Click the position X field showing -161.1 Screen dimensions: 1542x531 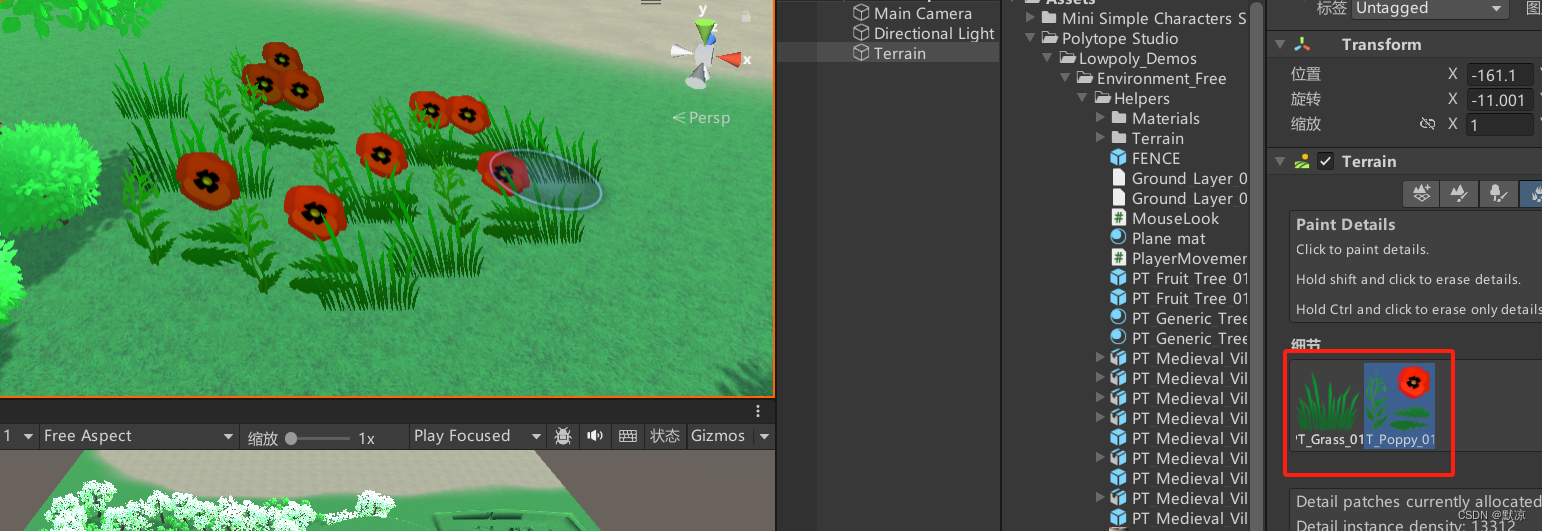tap(1500, 75)
